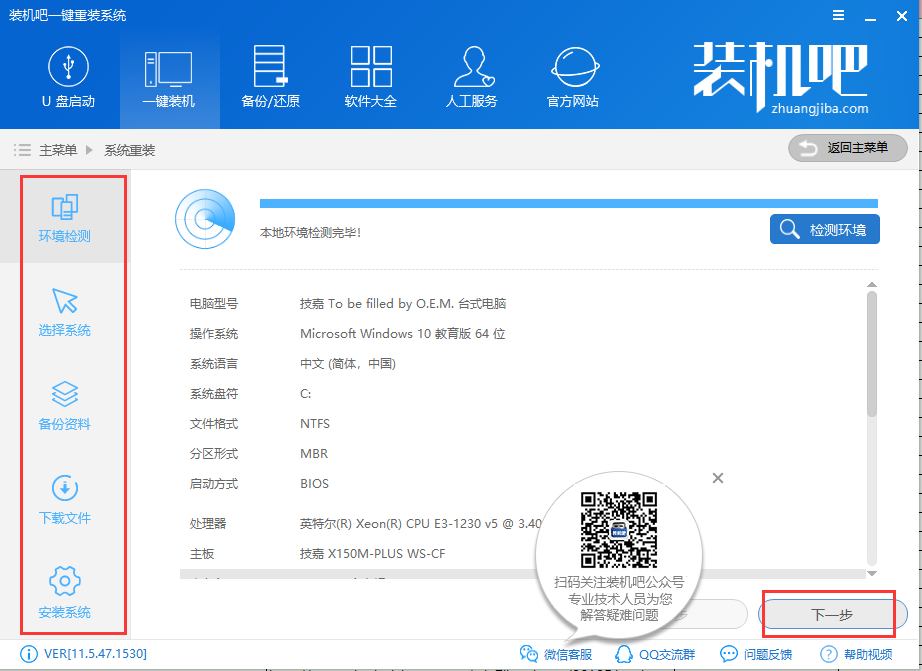Click the 技嘉 X150M-PLUS WS-CF motherboard text
Image resolution: width=922 pixels, height=671 pixels.
(372, 553)
